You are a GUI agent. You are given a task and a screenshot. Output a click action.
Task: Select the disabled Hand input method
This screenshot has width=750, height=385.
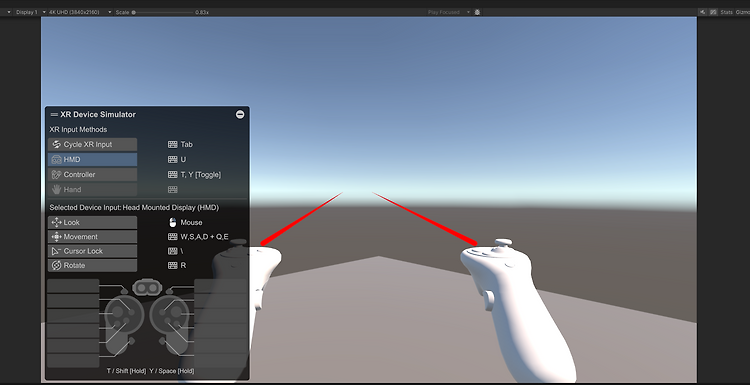(92, 189)
